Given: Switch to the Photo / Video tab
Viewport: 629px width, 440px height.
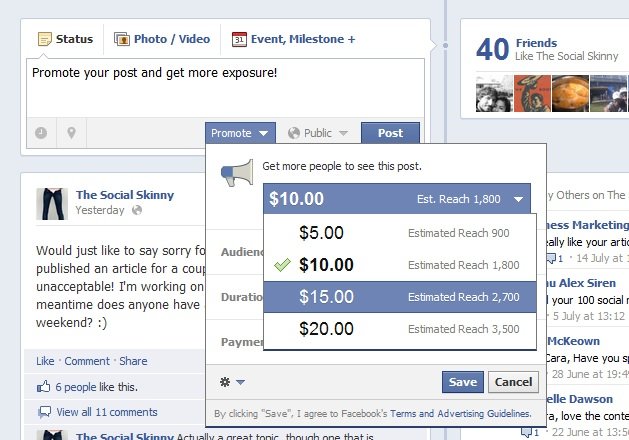Looking at the screenshot, I should (x=161, y=40).
